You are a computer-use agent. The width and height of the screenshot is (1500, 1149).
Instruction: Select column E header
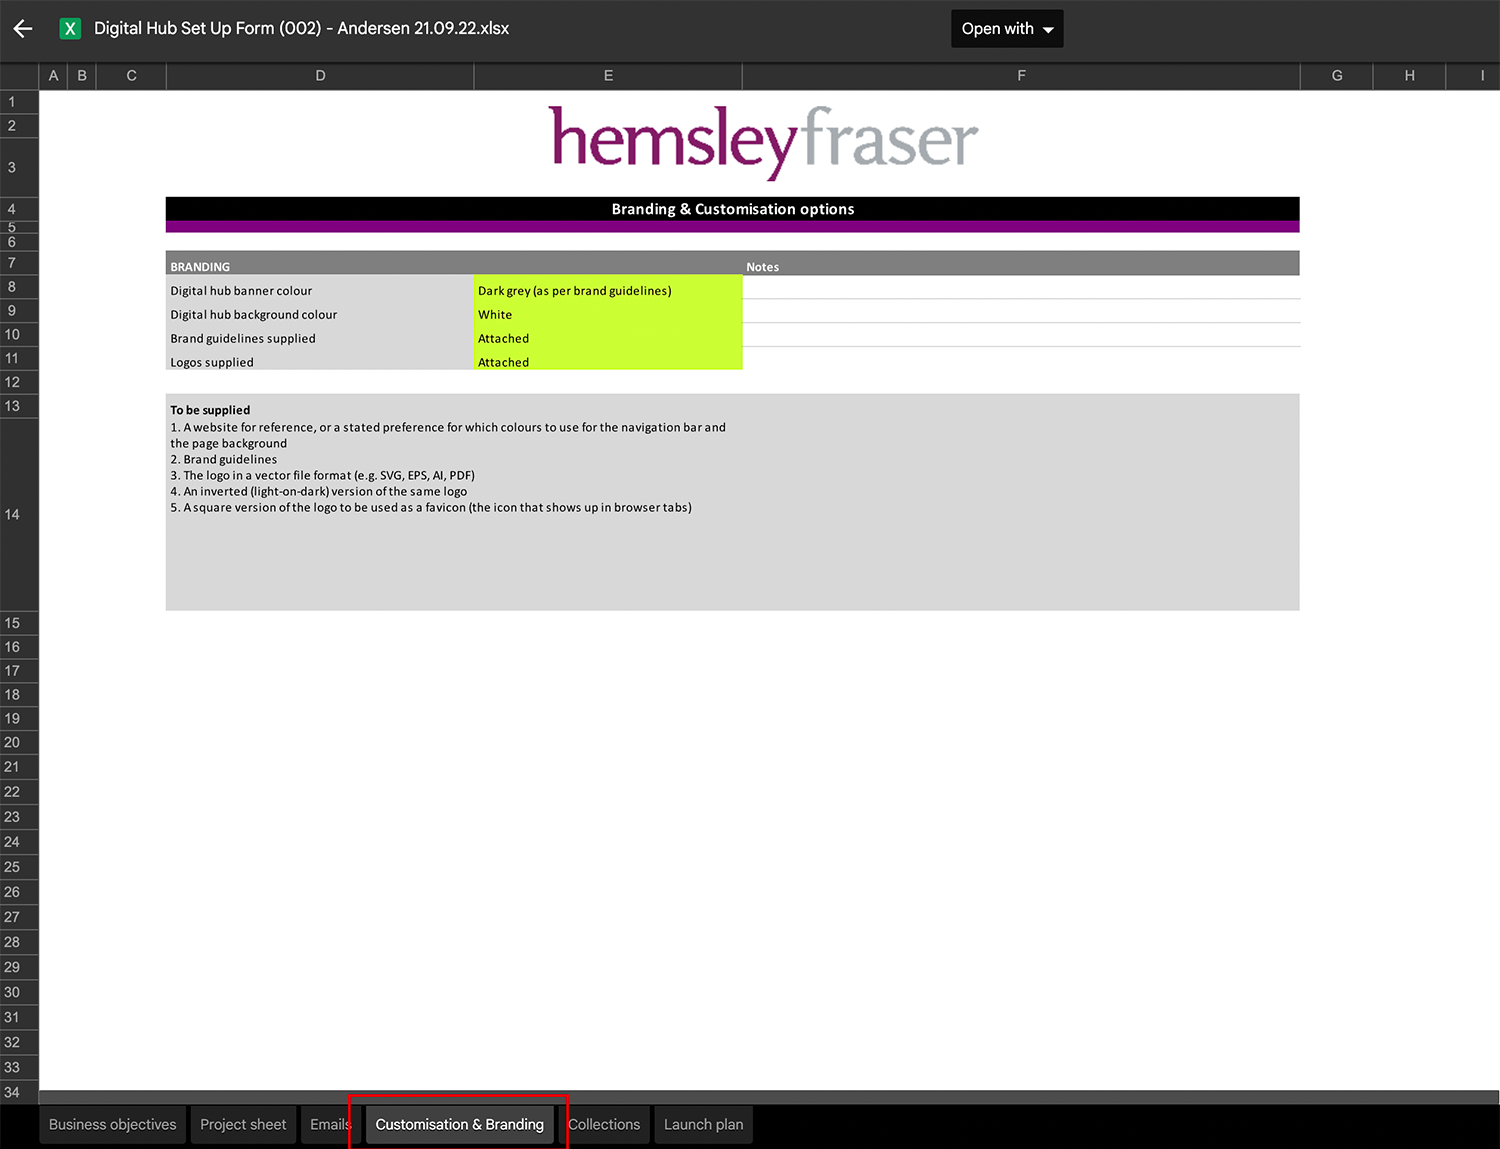click(608, 76)
